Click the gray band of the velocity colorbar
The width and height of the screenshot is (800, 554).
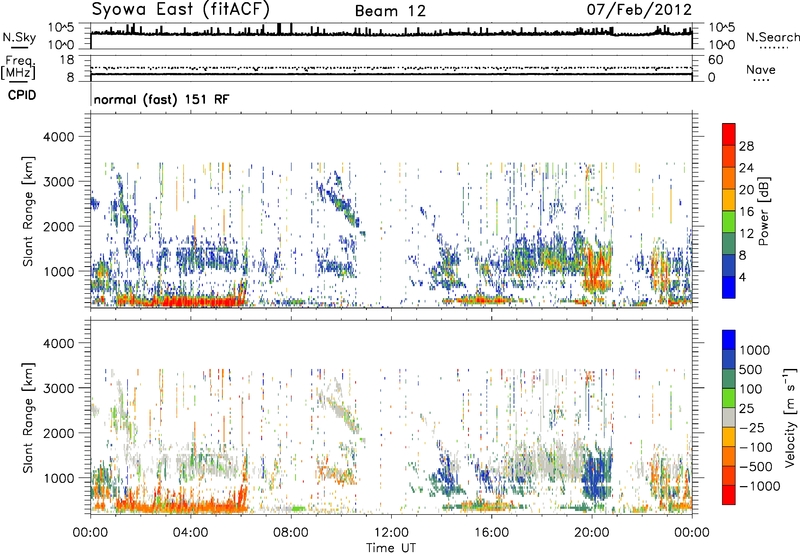tap(729, 418)
